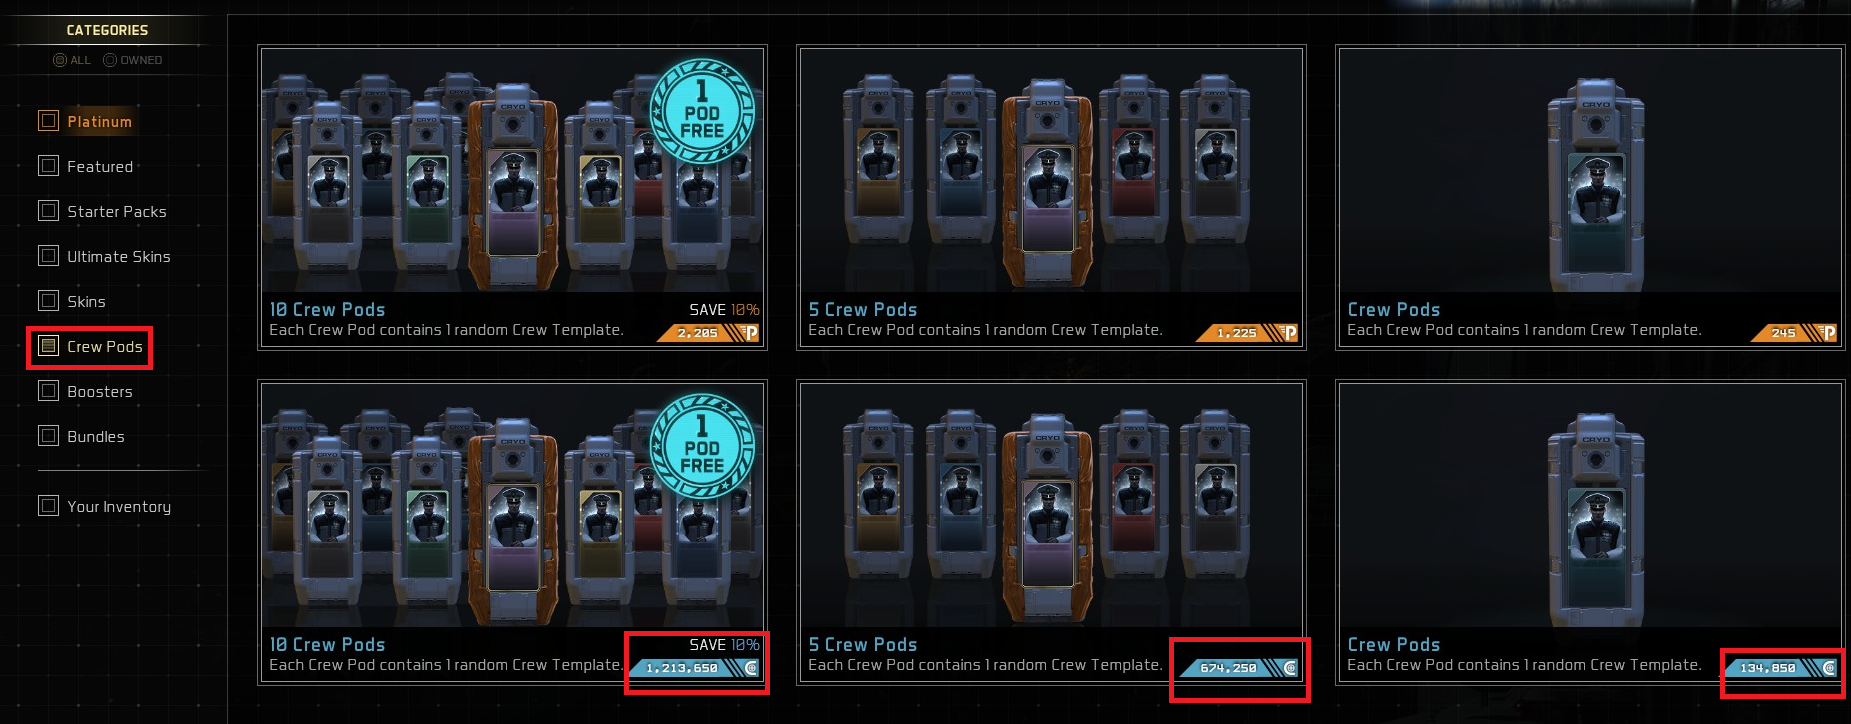The height and width of the screenshot is (724, 1851).
Task: Click the 1 Pod Free badge on the credits bundle
Action: (702, 446)
